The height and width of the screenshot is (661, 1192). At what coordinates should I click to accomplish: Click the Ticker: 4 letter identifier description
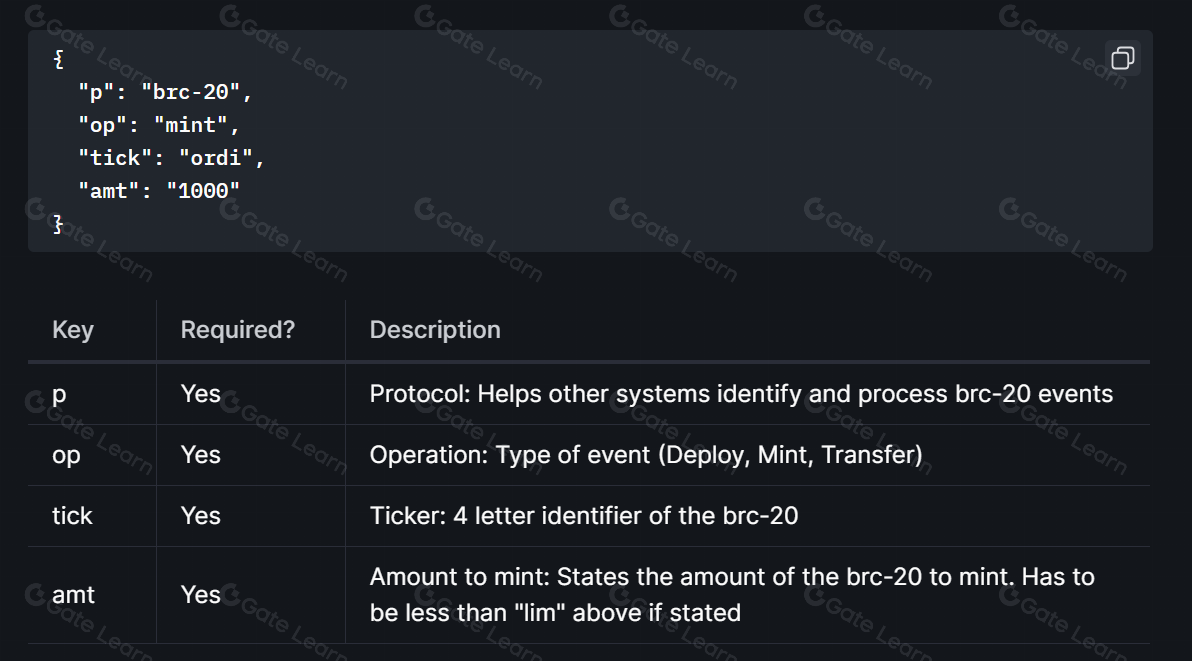(x=584, y=516)
